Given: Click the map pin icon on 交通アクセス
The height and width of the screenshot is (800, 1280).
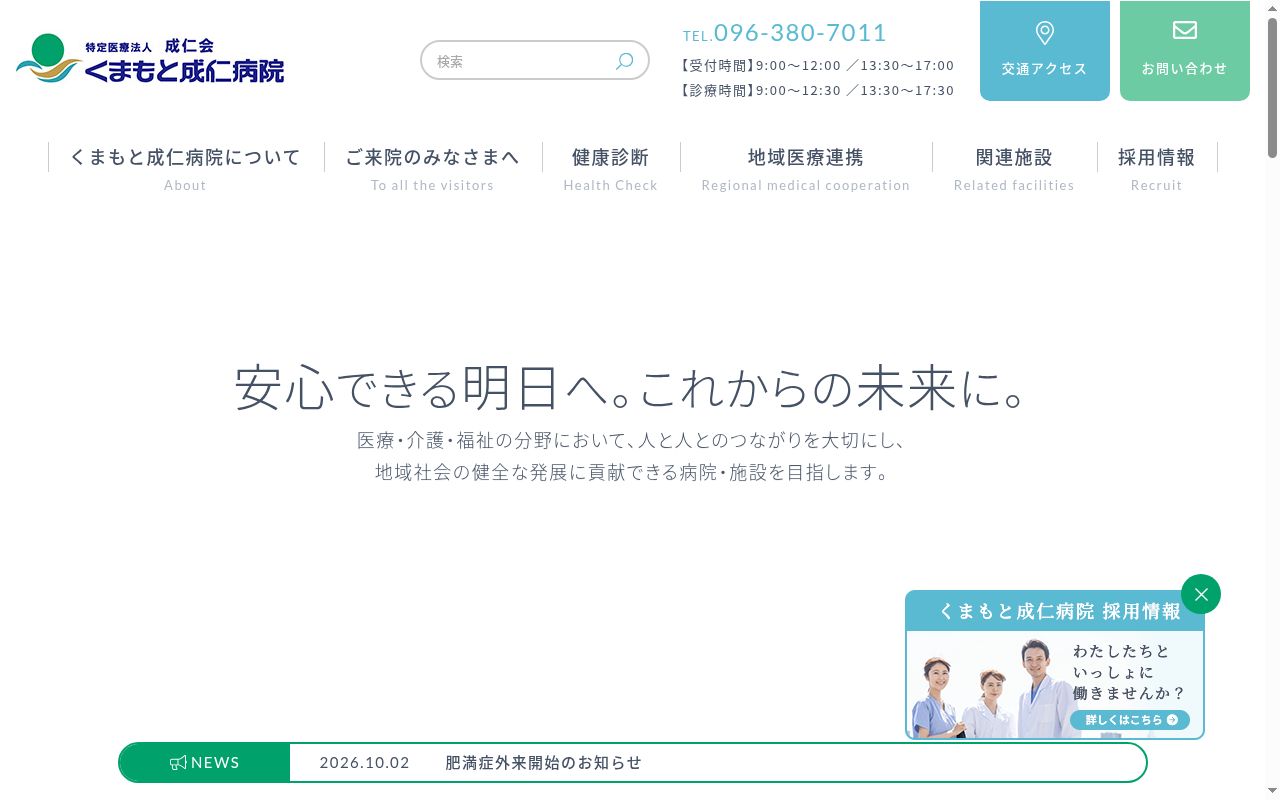Looking at the screenshot, I should click(x=1044, y=33).
